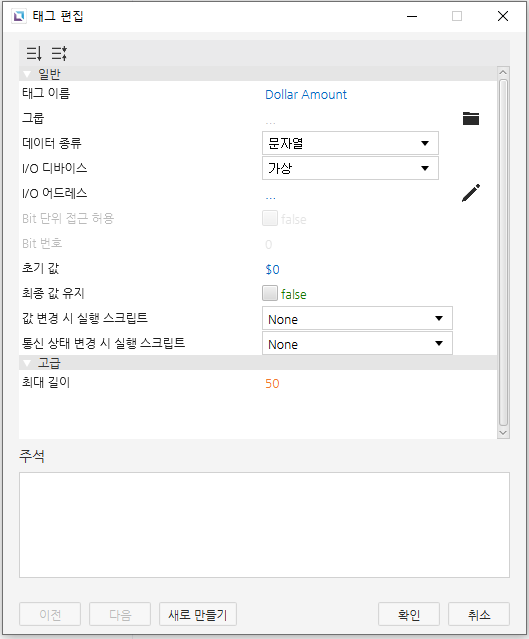Click the disabled Bit 단위 접근 허용 checkbox

[270, 218]
